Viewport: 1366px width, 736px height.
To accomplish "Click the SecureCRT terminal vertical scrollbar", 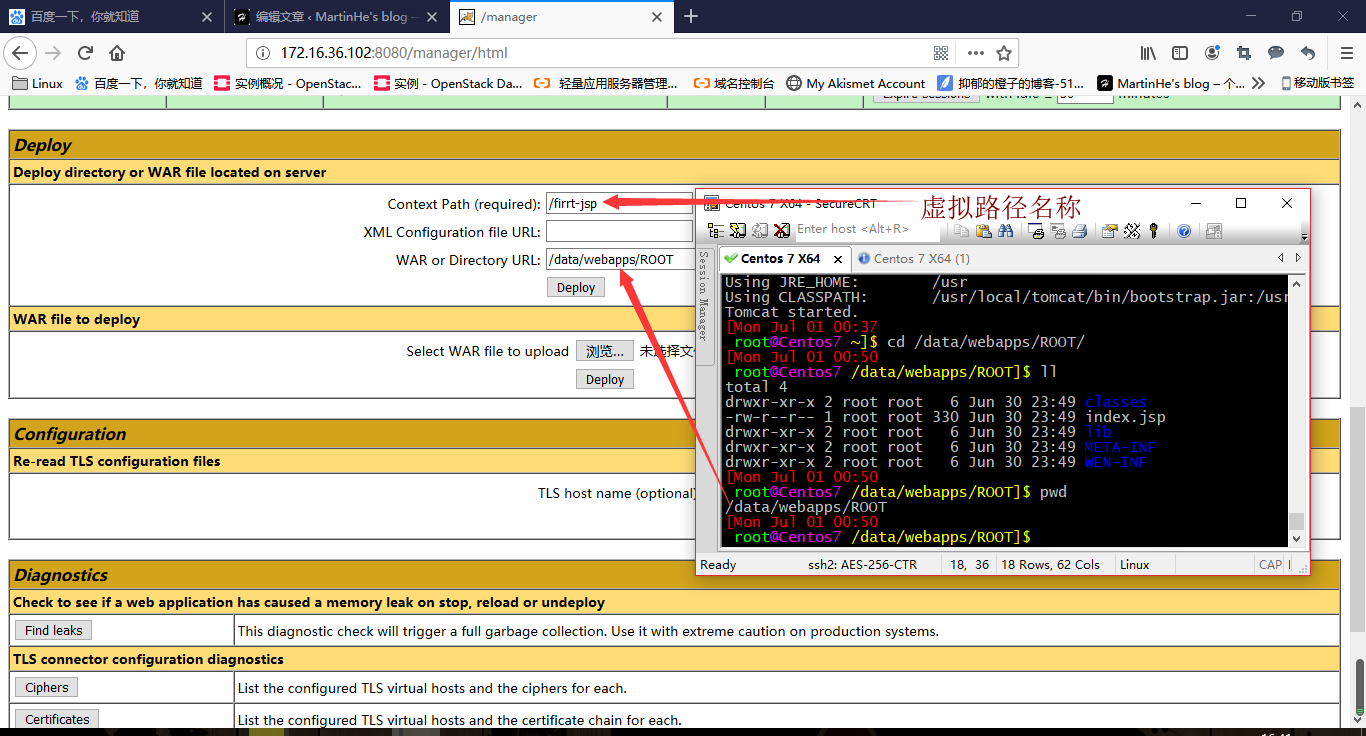I will 1297,400.
